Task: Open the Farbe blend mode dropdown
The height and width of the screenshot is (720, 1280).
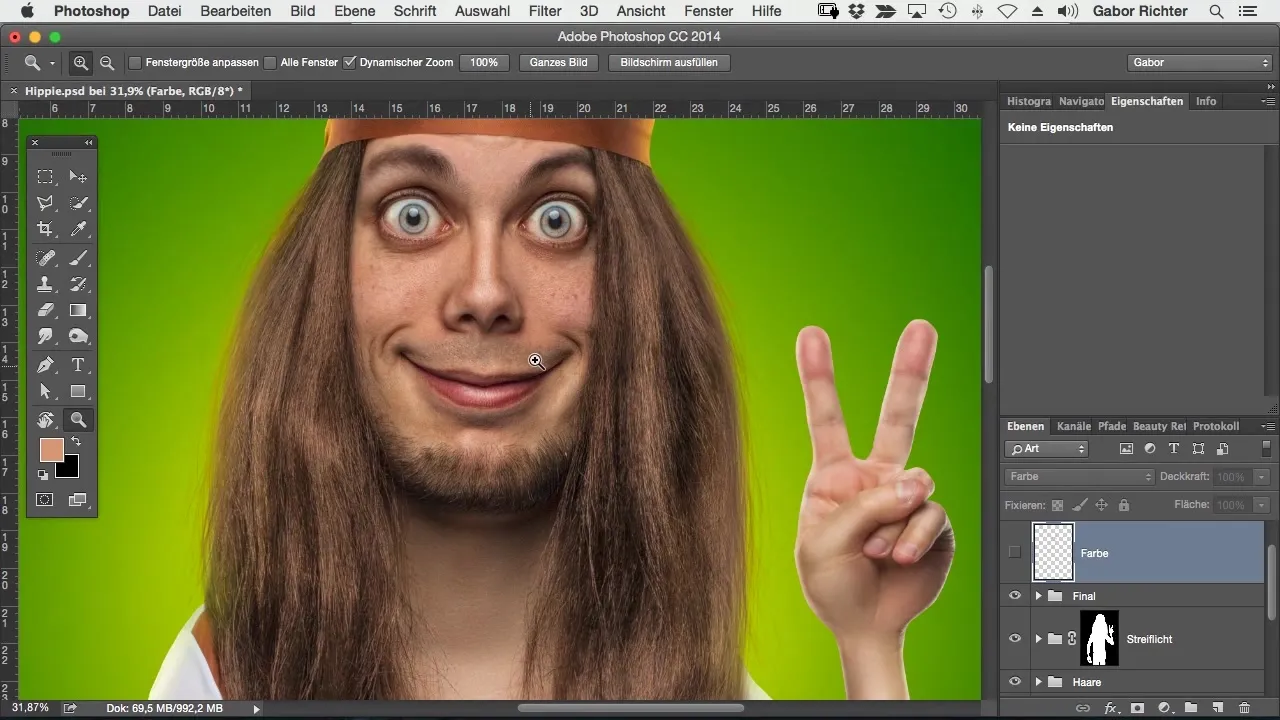Action: pos(1079,477)
